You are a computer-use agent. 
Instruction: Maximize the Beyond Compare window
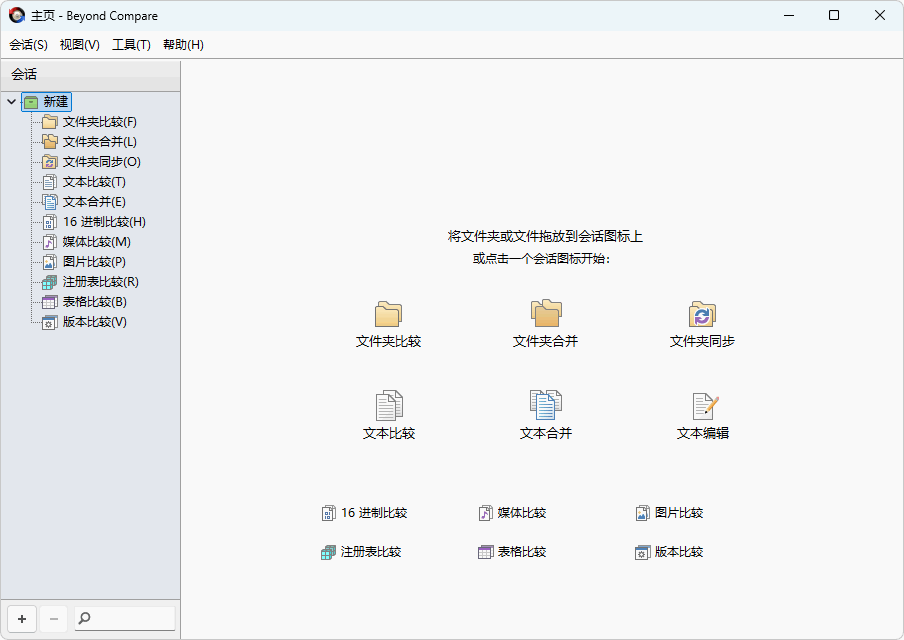click(834, 16)
